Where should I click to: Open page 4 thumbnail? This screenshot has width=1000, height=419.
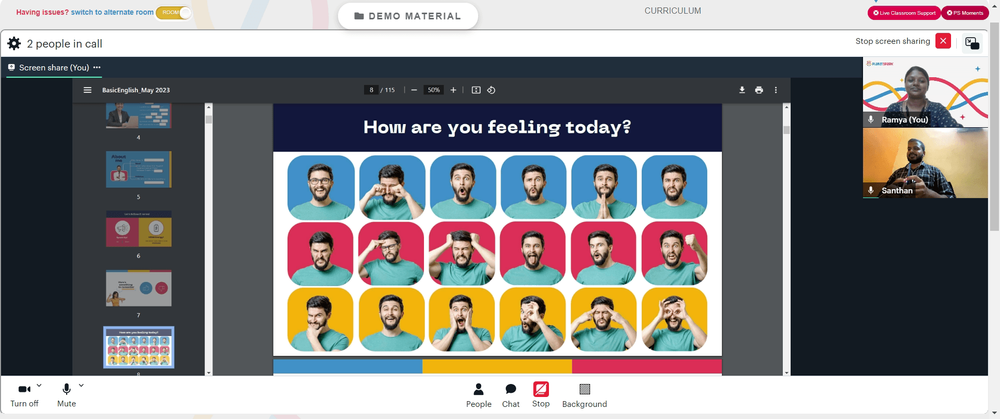[x=138, y=116]
